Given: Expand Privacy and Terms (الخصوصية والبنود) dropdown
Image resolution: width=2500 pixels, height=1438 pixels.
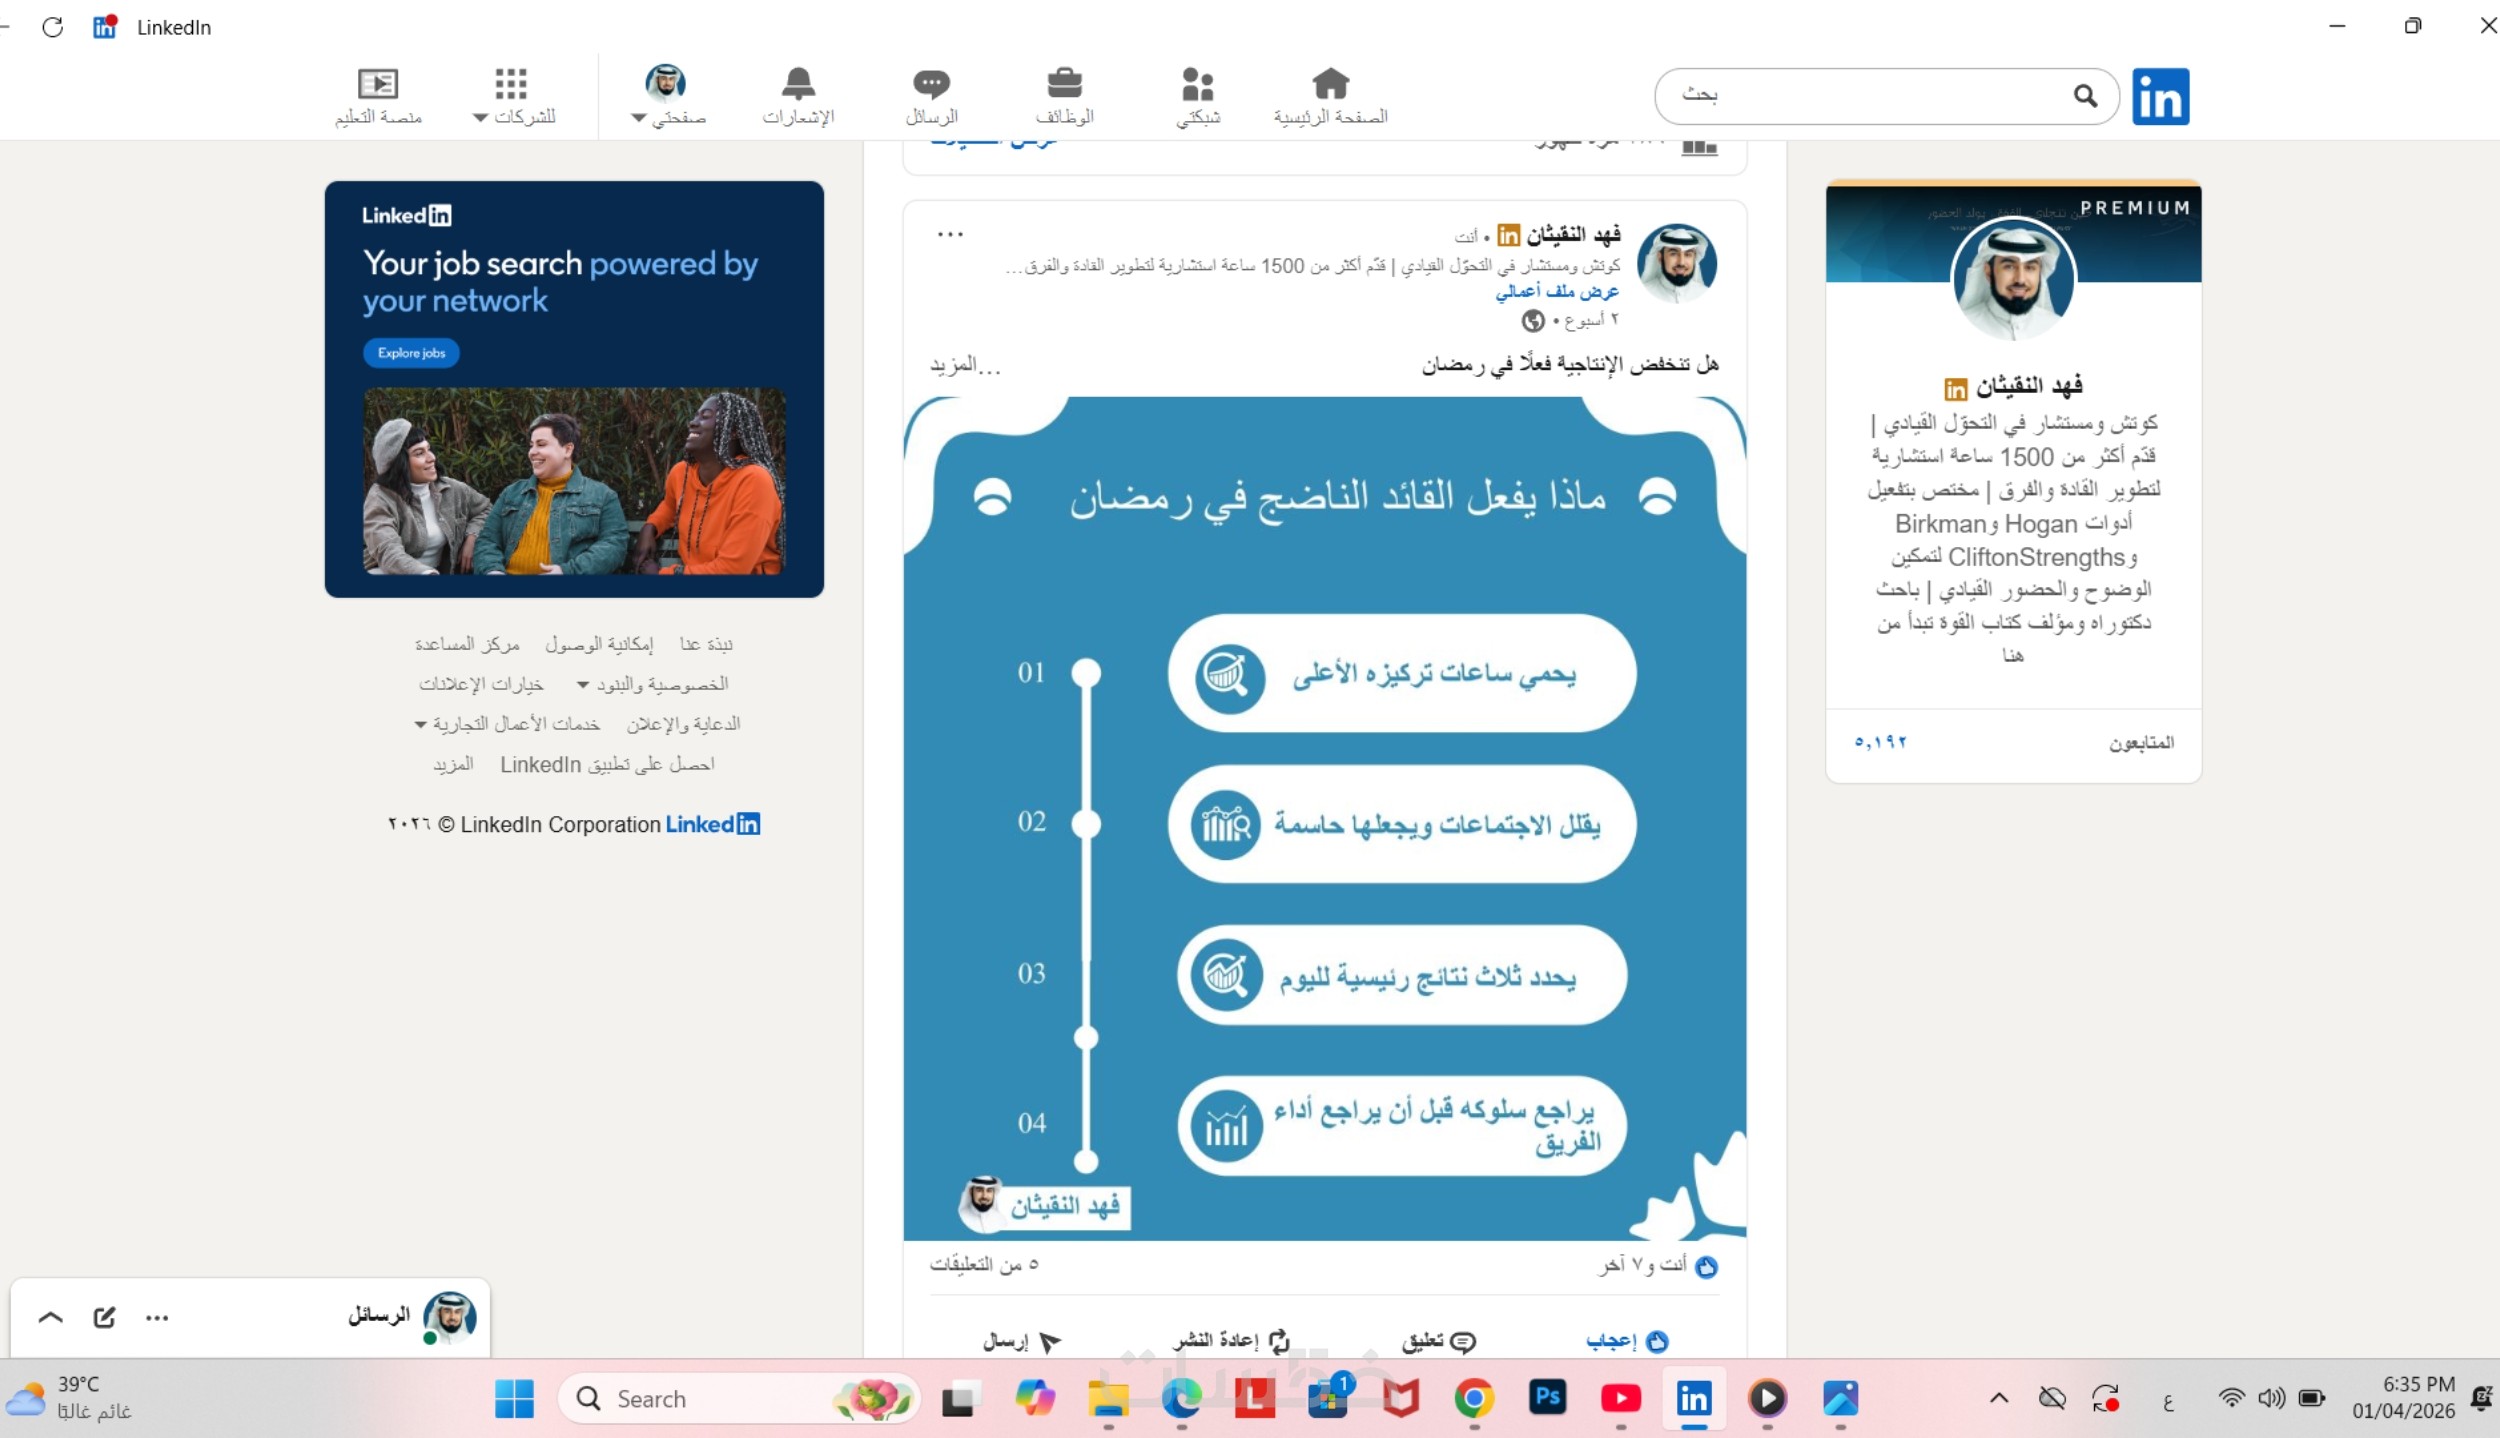Looking at the screenshot, I should click(652, 684).
